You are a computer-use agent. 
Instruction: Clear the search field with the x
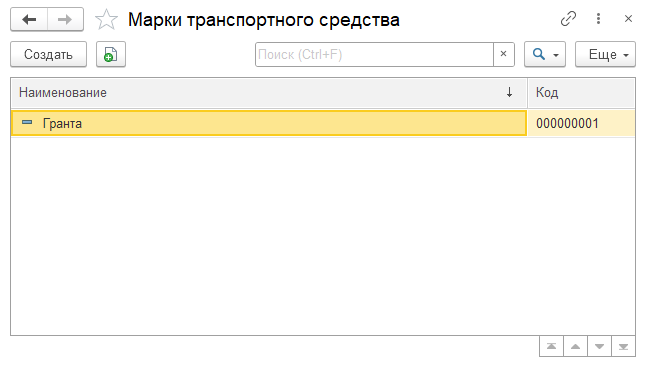coord(503,54)
